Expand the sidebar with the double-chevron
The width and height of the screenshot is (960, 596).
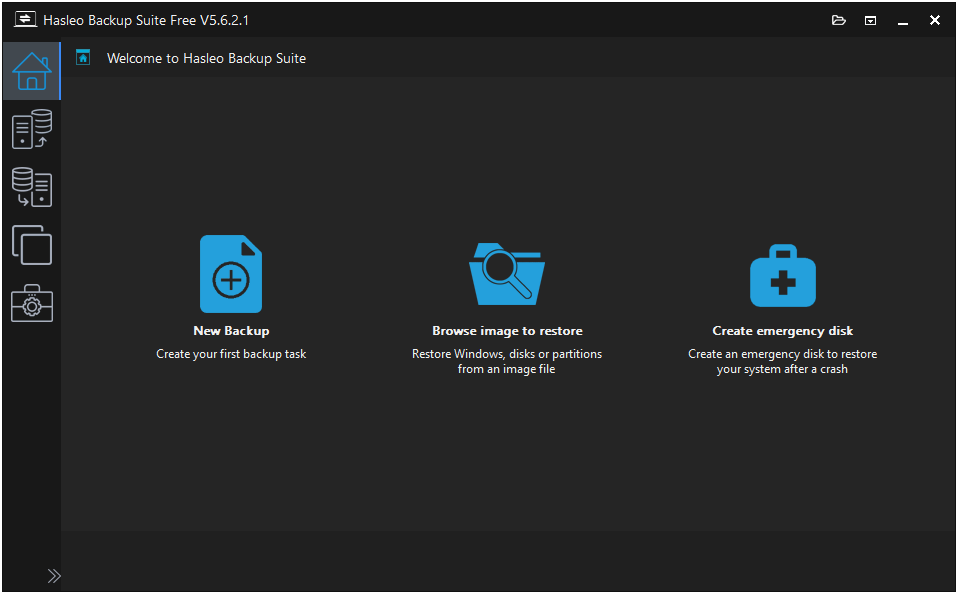(x=54, y=577)
